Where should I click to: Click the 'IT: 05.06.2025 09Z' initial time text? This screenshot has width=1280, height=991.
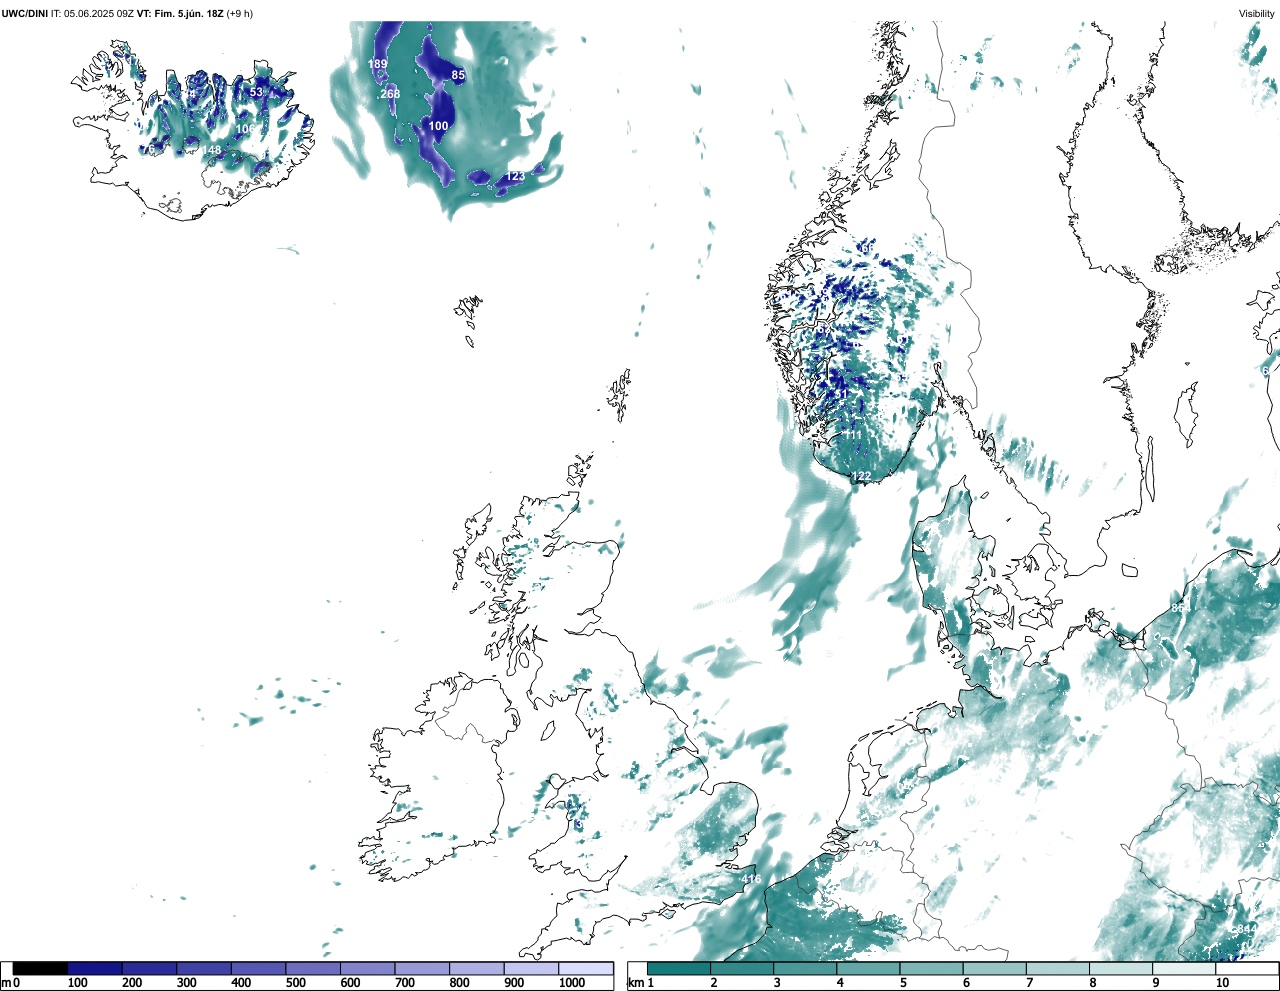tap(92, 14)
